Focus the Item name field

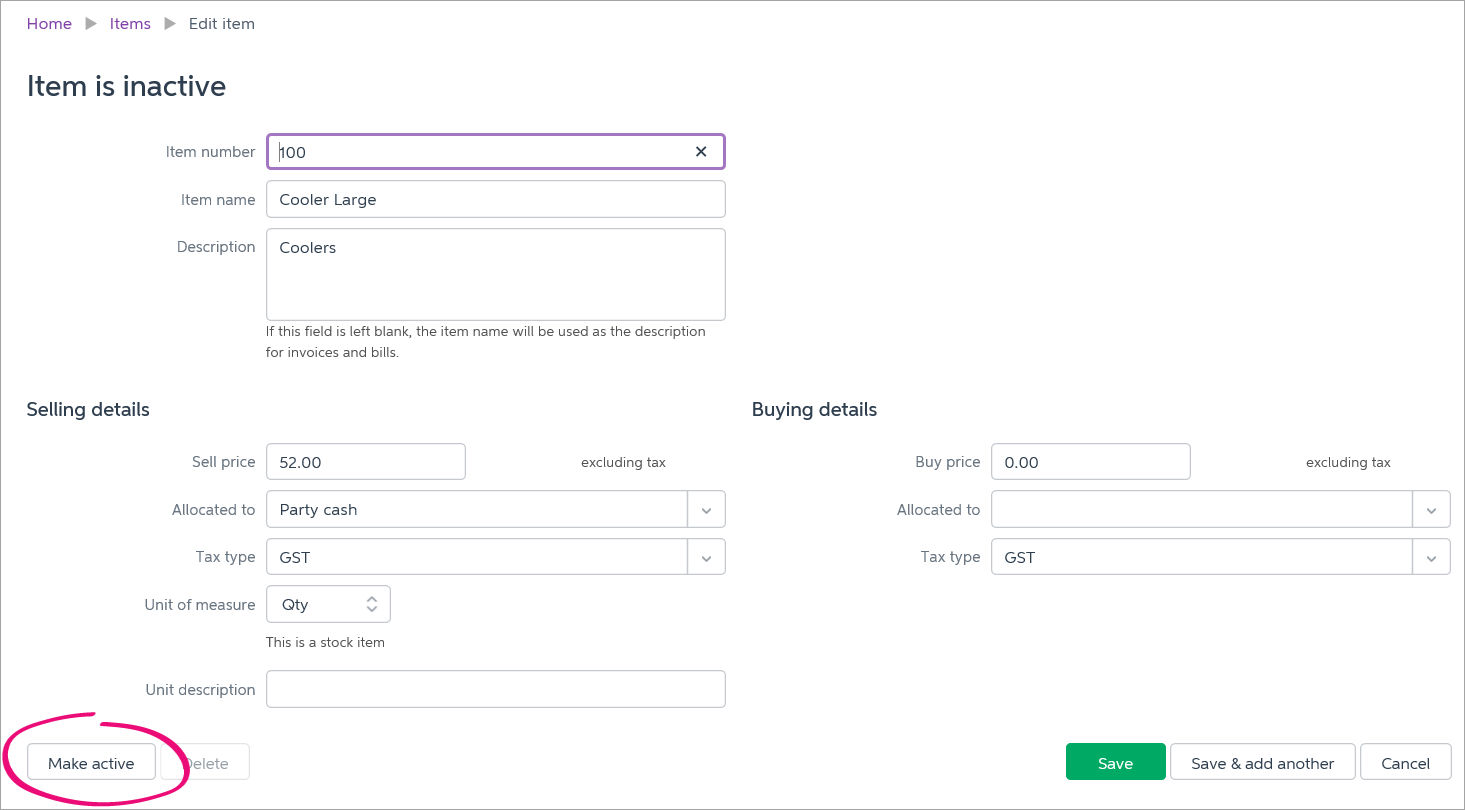[x=495, y=200]
